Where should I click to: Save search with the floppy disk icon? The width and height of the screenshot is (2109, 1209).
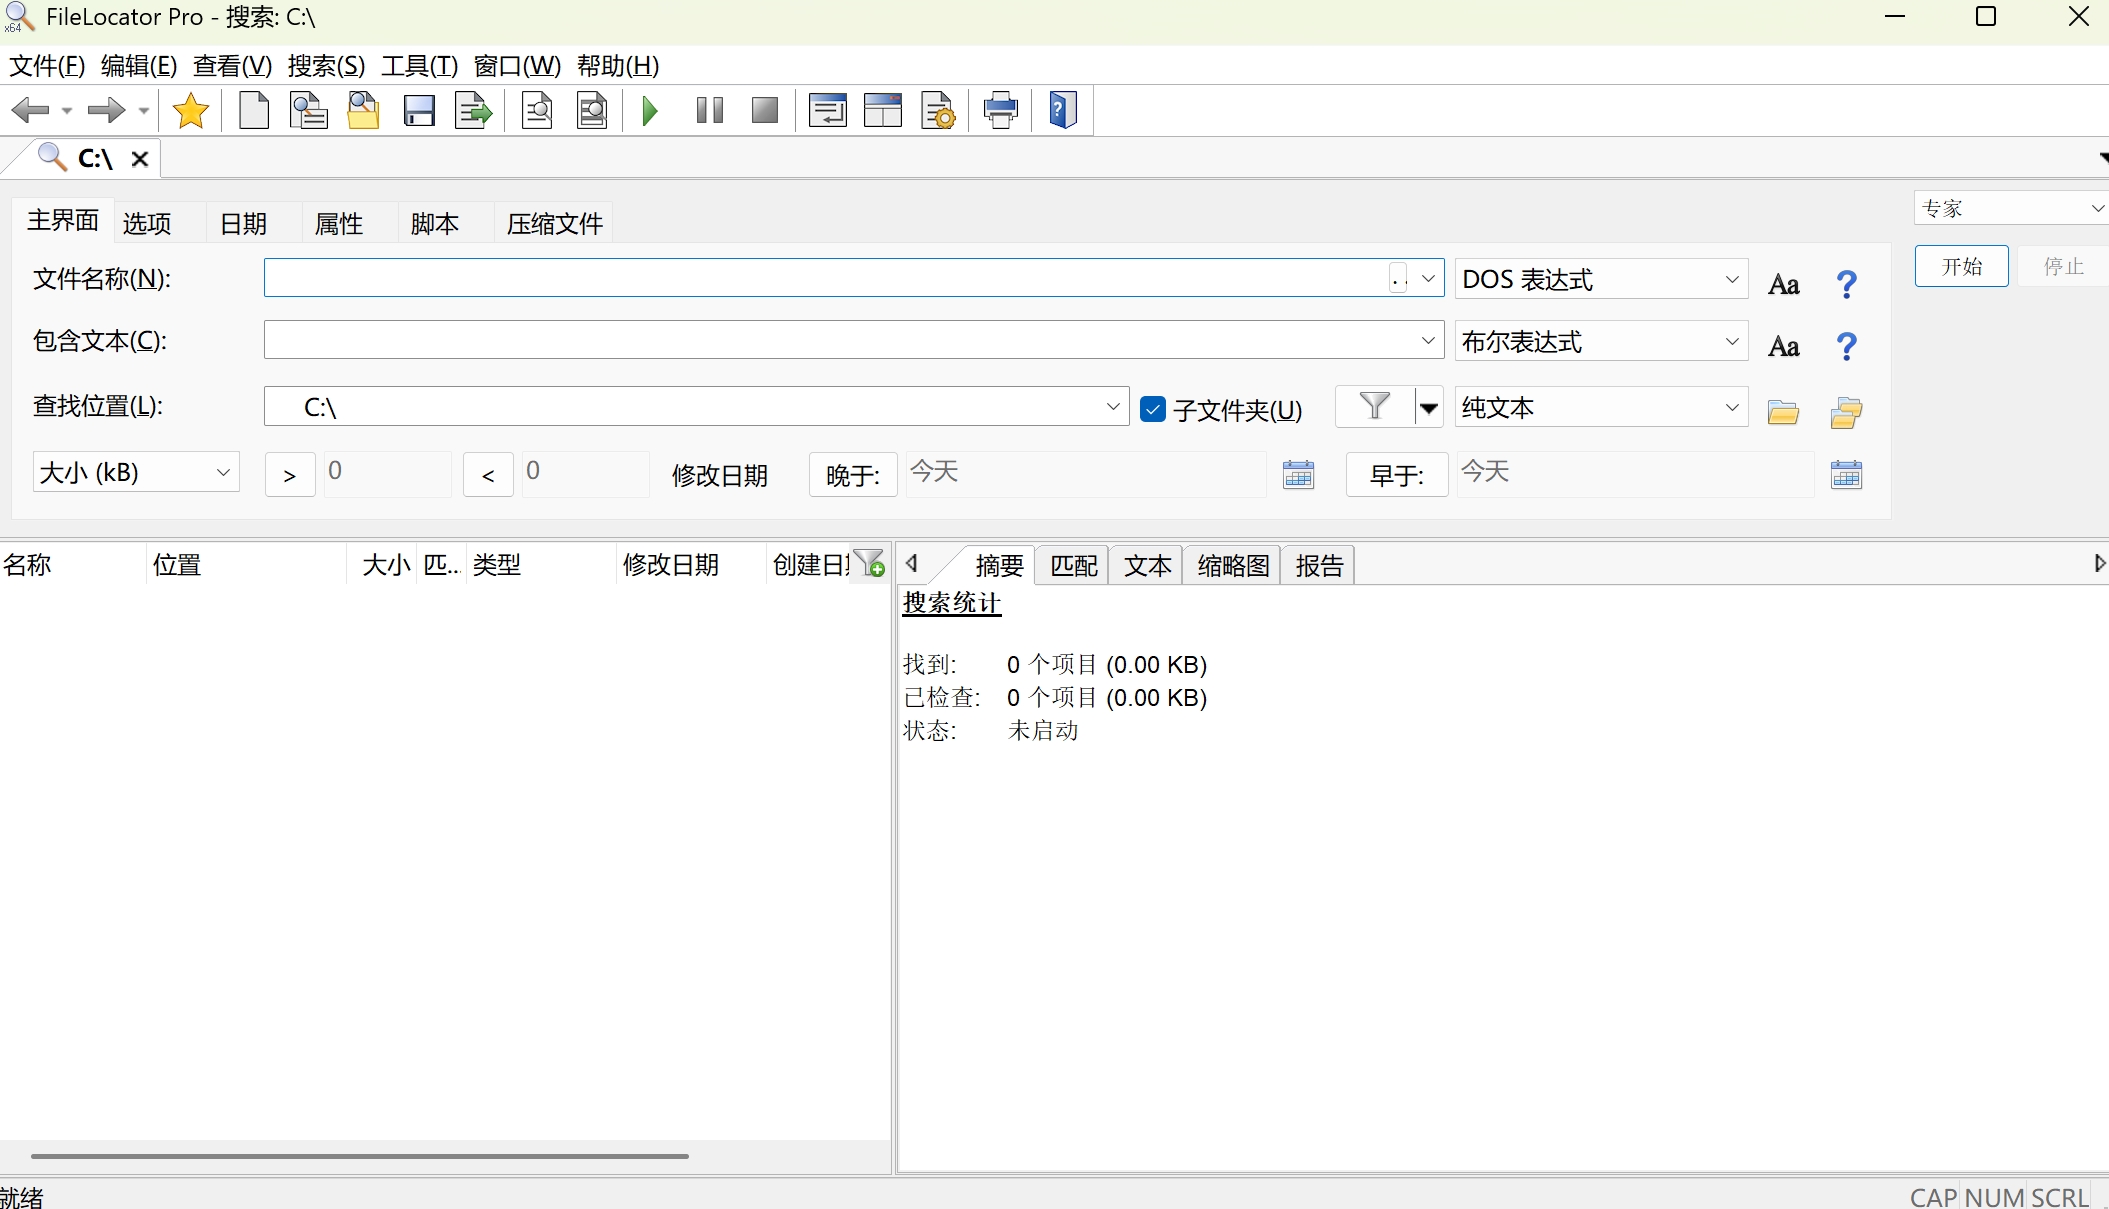pos(419,110)
